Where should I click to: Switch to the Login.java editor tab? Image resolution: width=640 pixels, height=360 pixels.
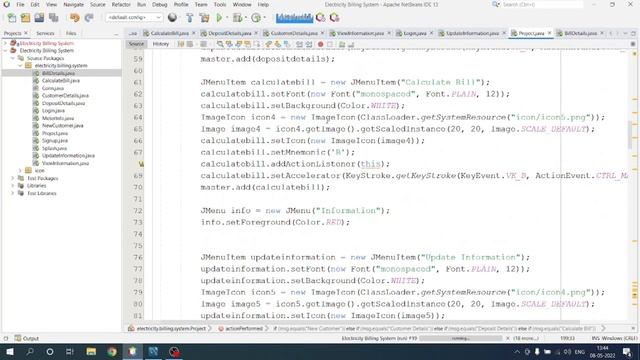(414, 33)
